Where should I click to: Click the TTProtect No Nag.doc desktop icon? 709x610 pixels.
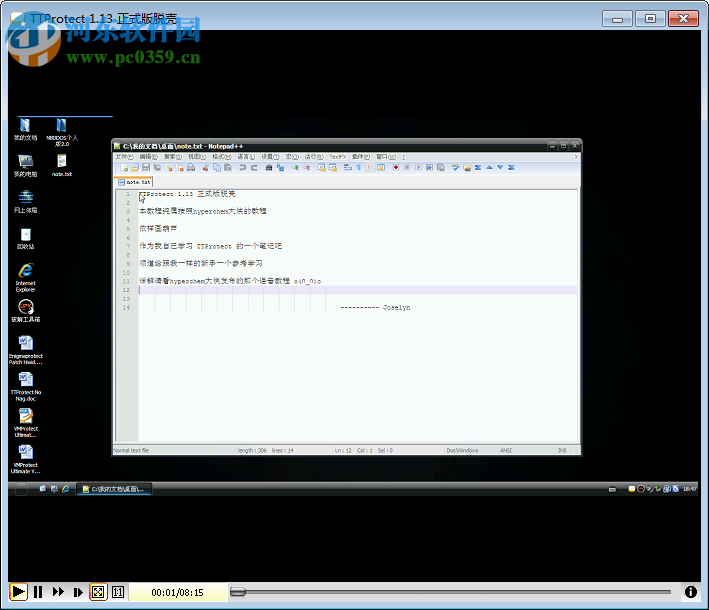25,387
